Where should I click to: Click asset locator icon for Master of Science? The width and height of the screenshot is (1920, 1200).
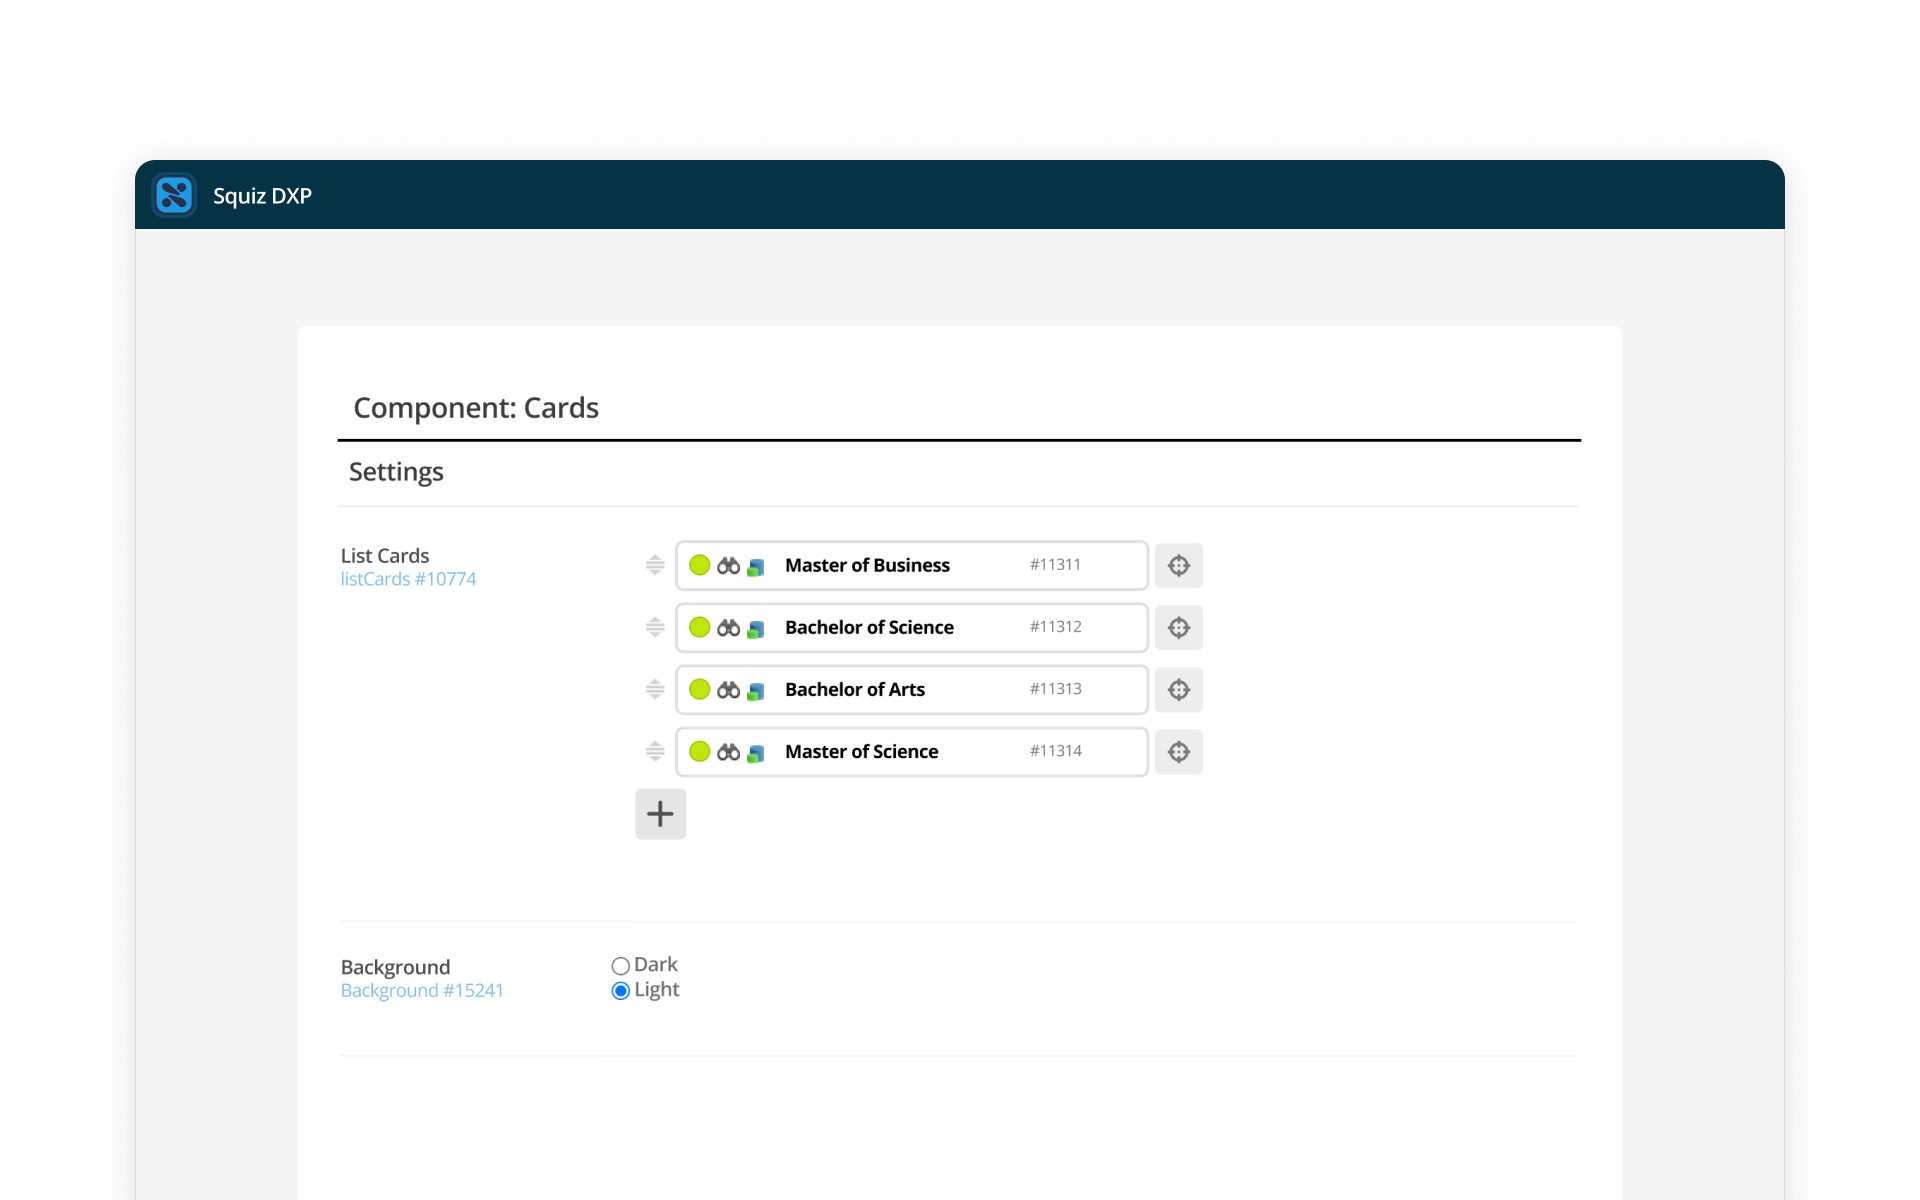[1178, 751]
